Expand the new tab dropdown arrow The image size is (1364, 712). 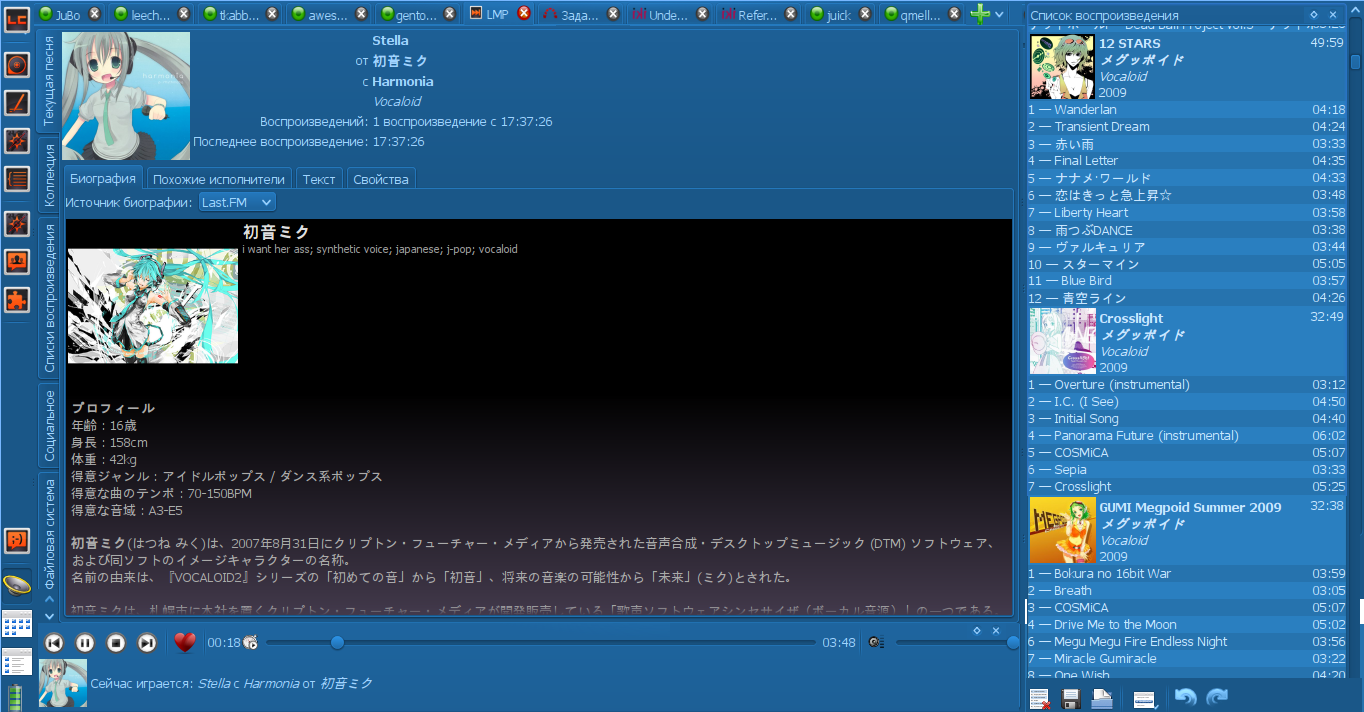(999, 15)
